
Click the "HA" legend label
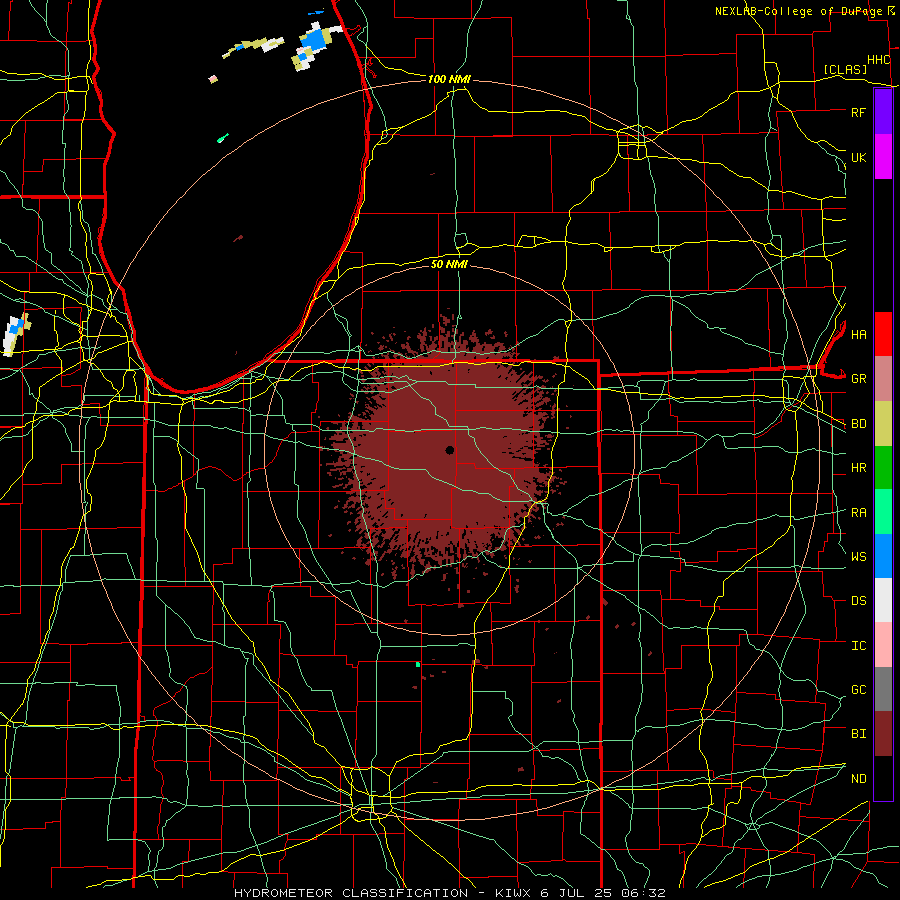(x=858, y=334)
